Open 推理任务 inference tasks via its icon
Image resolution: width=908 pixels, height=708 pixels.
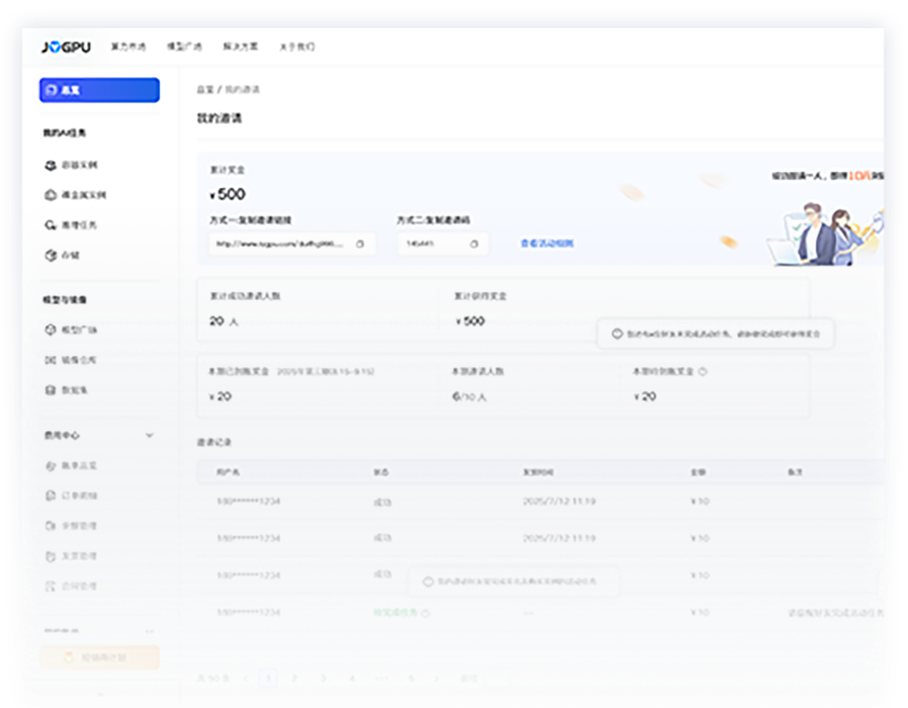tap(51, 225)
